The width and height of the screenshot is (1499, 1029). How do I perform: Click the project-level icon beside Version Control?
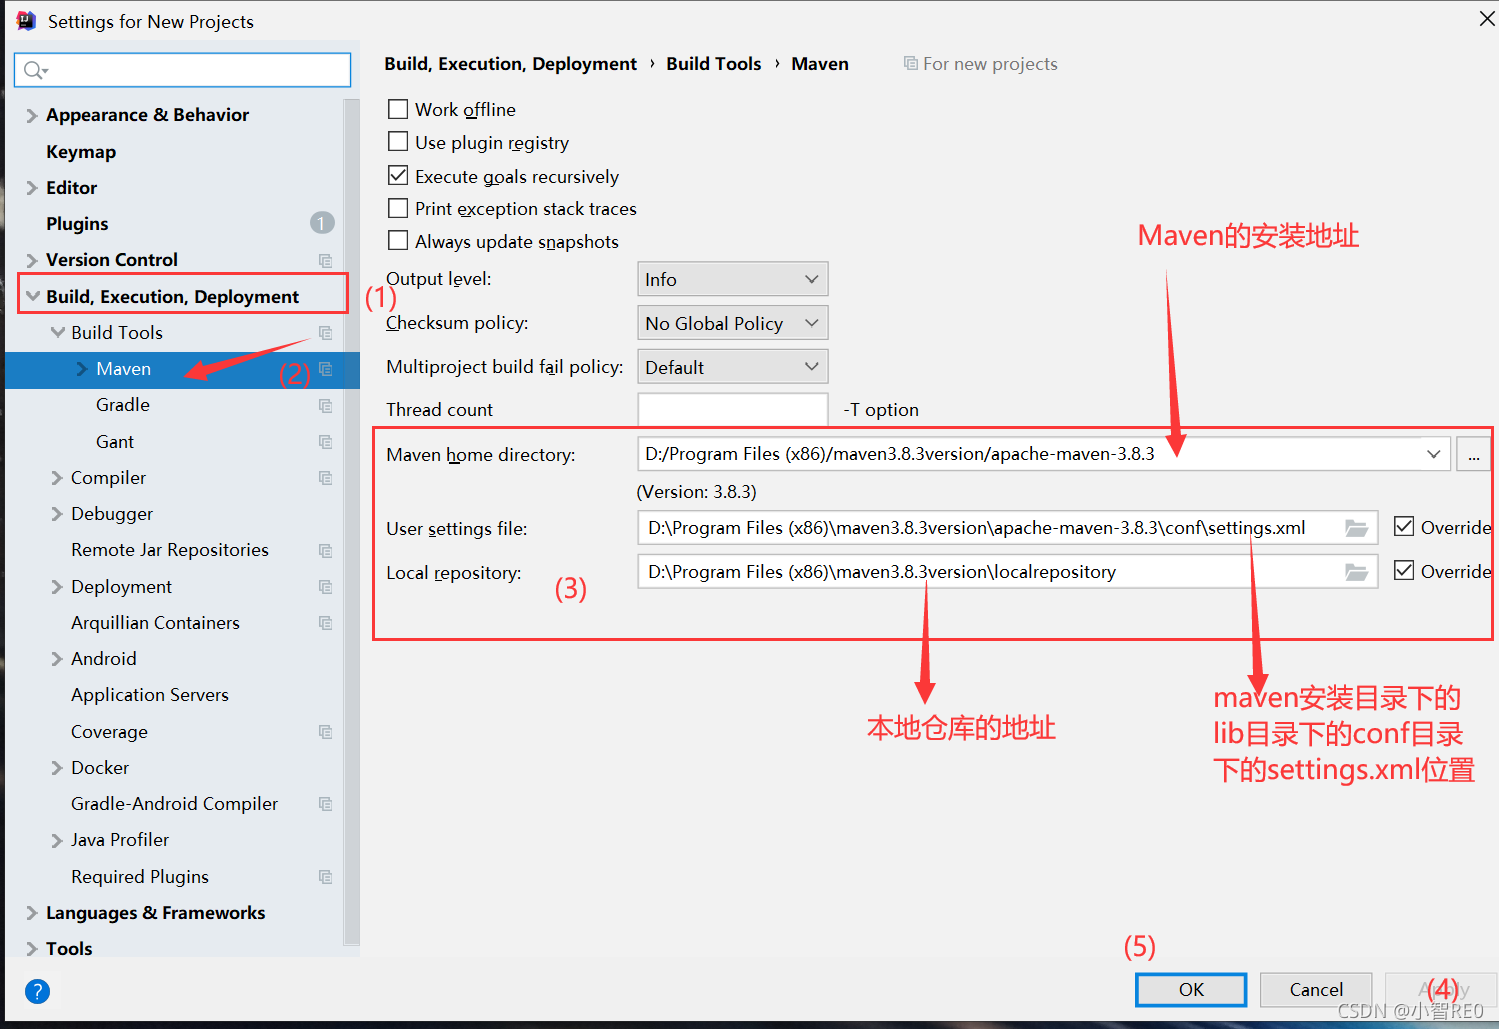coord(325,260)
